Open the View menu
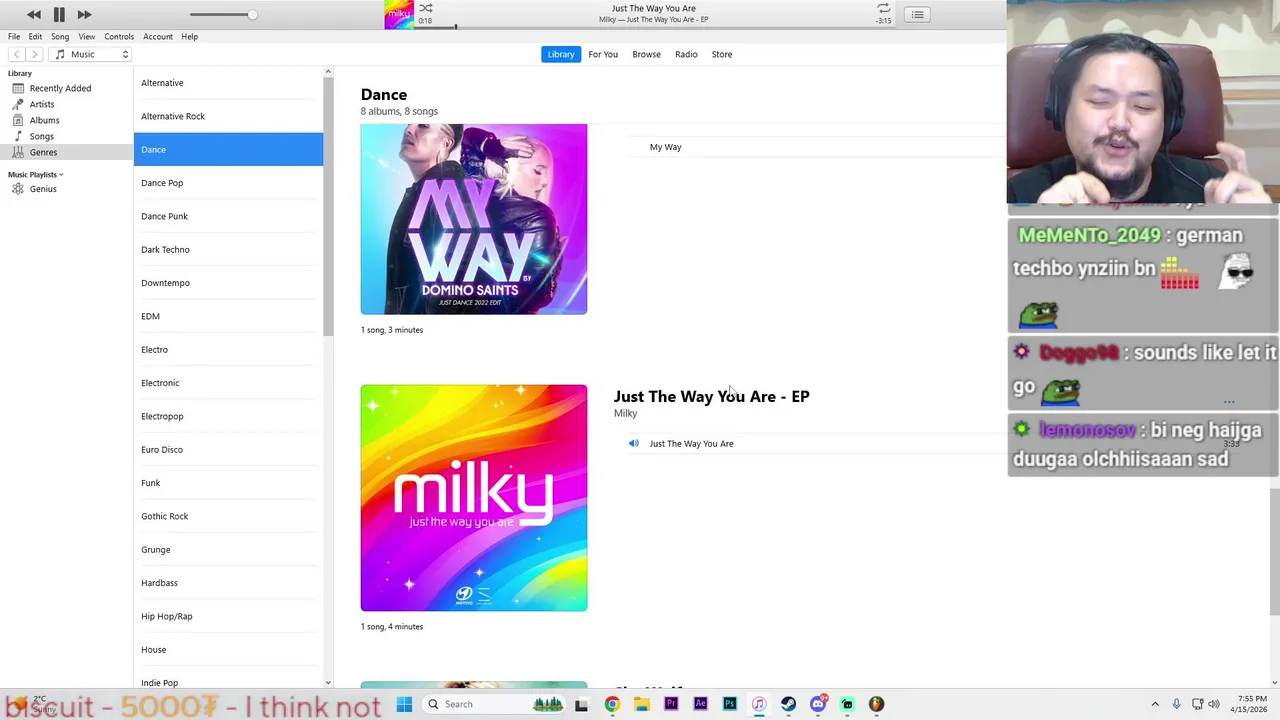Viewport: 1280px width, 720px height. tap(87, 36)
